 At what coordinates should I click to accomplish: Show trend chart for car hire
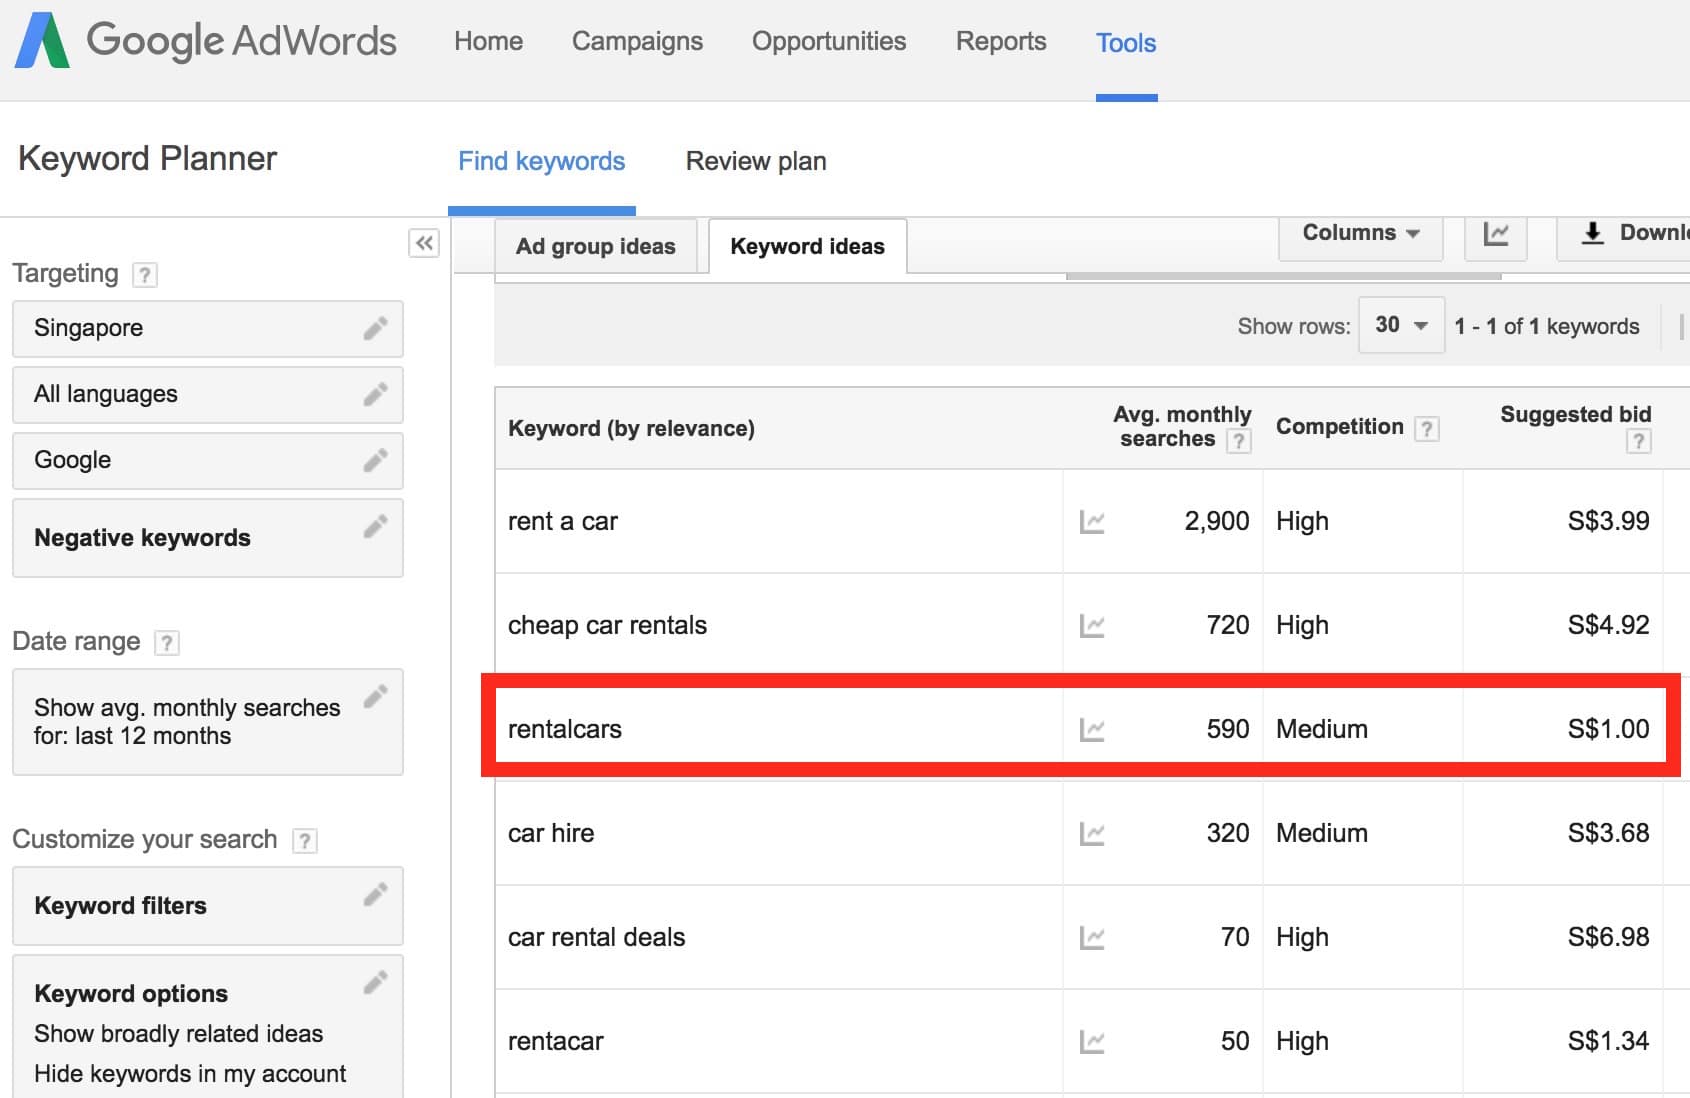(x=1092, y=834)
